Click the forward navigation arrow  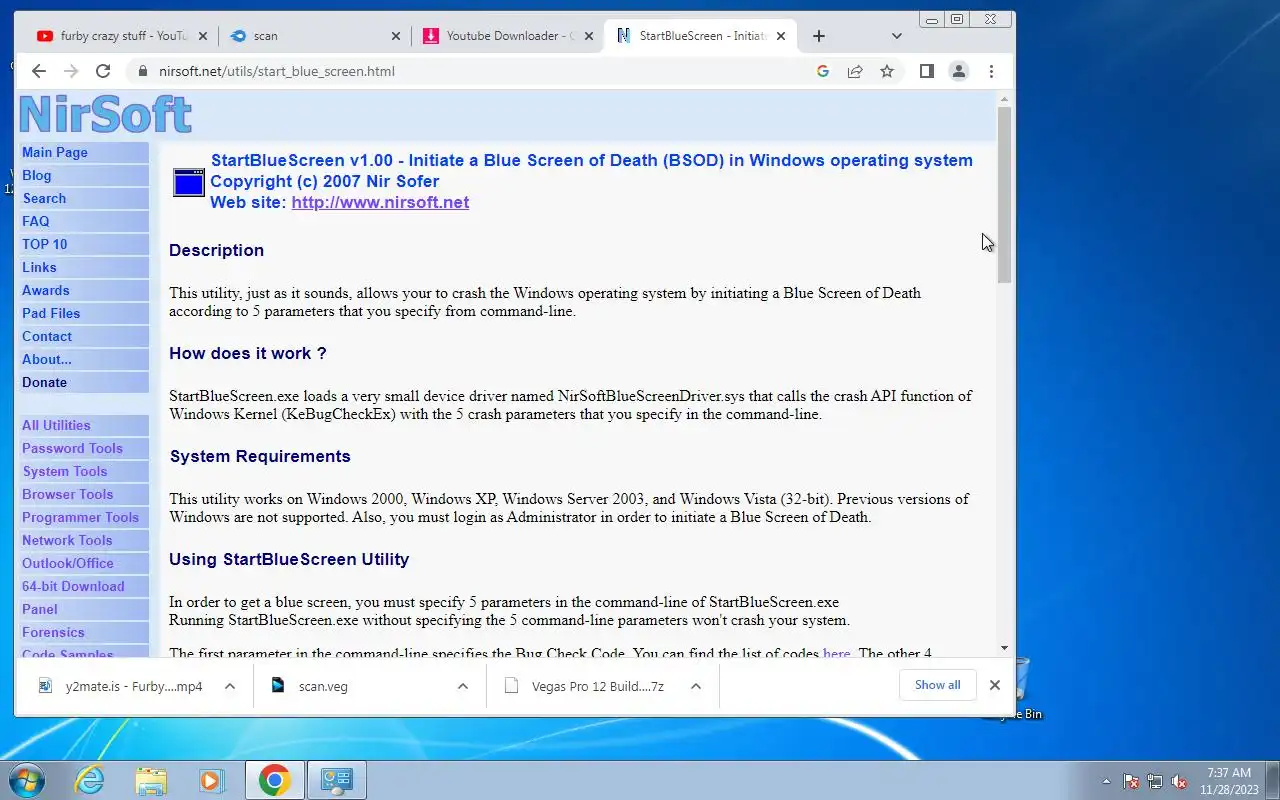[71, 71]
